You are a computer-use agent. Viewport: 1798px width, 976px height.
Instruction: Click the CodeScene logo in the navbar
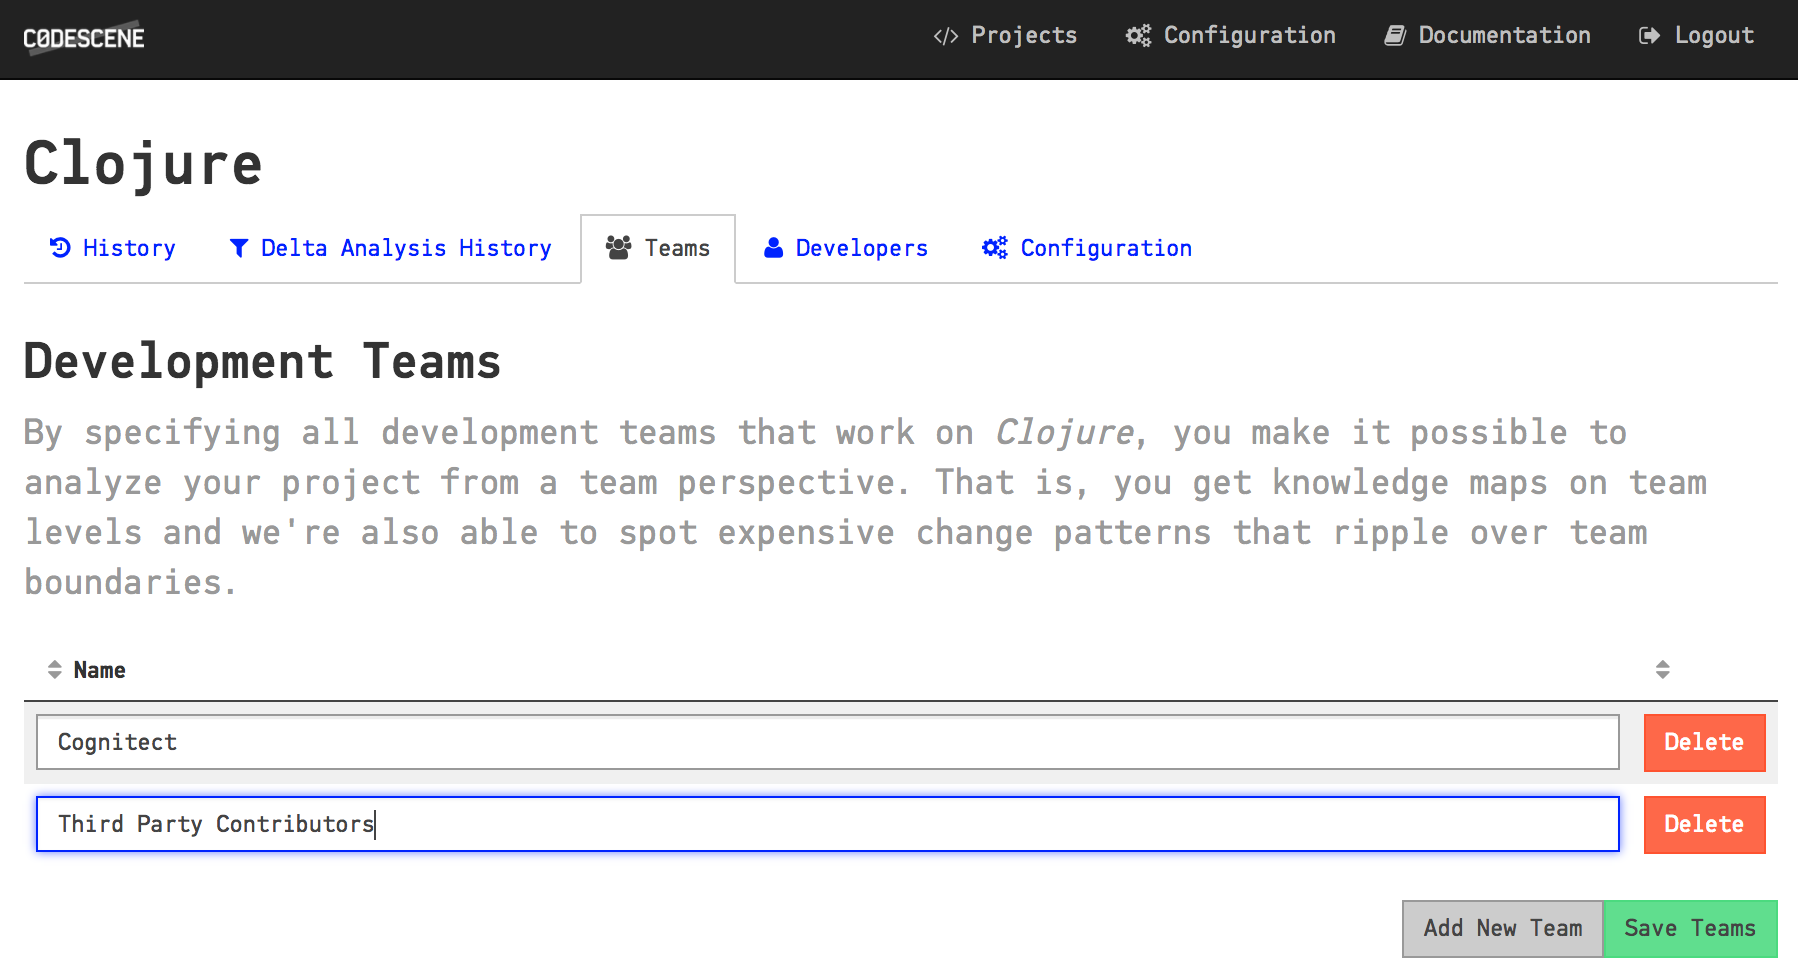pyautogui.click(x=84, y=38)
